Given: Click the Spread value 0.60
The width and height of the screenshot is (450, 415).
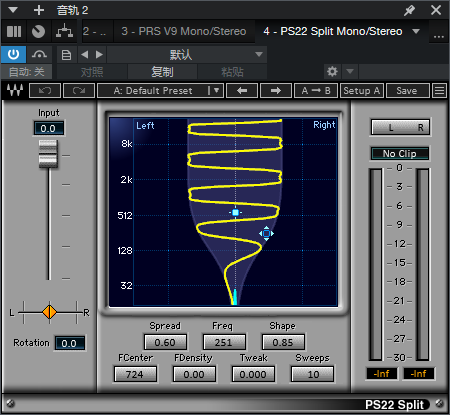Looking at the screenshot, I should click(x=165, y=342).
